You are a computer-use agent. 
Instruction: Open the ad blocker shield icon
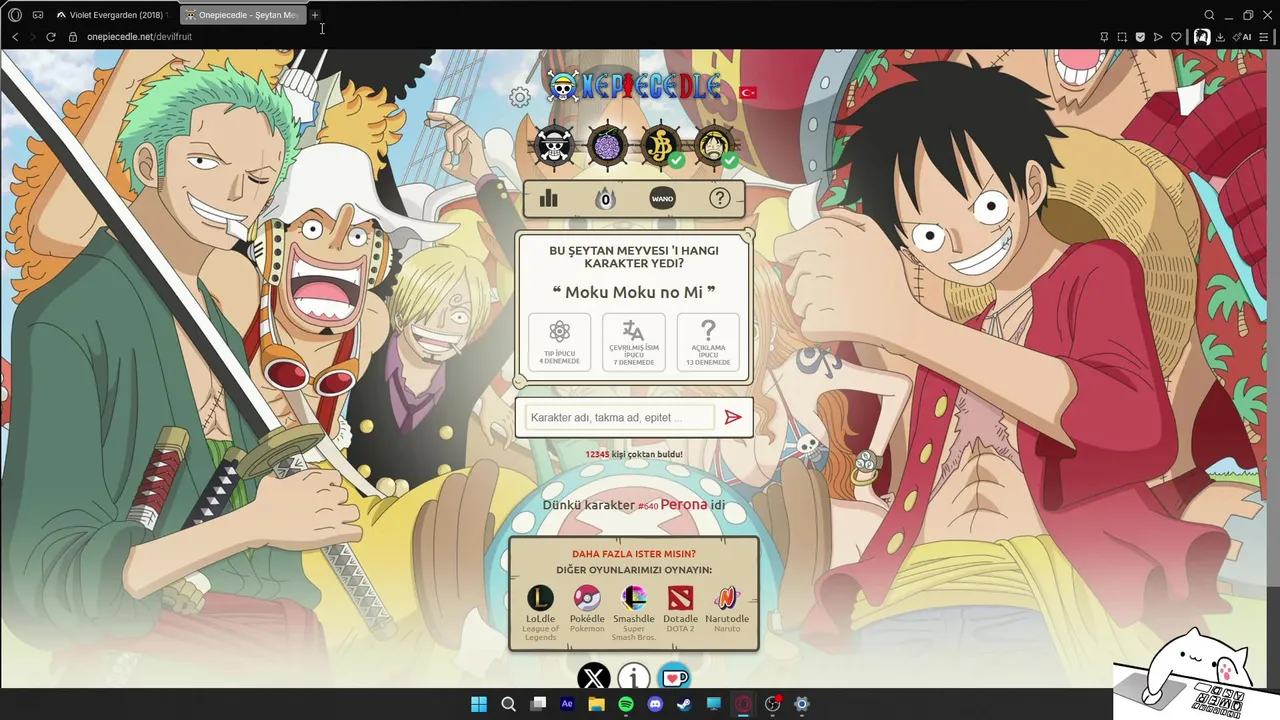click(1140, 37)
